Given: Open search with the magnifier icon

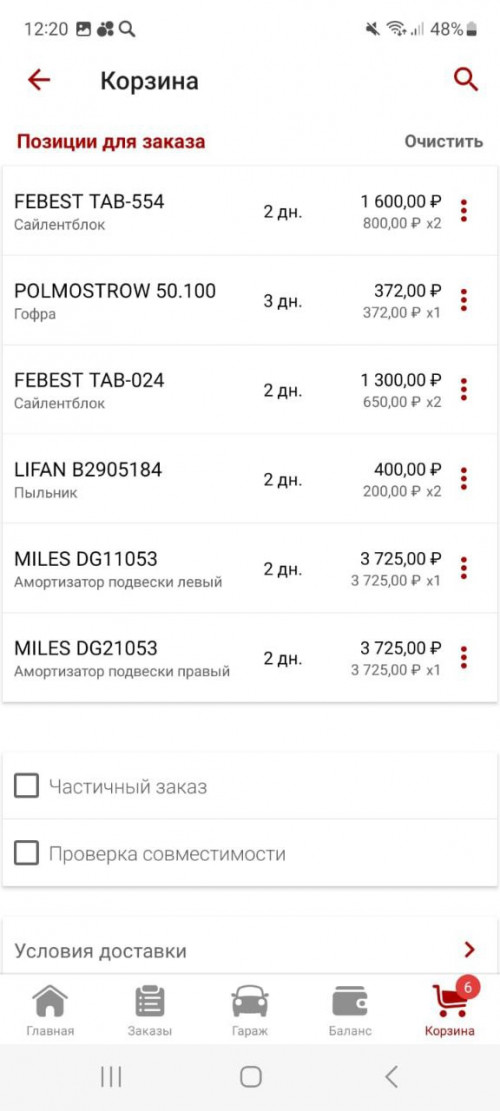Looking at the screenshot, I should [466, 80].
